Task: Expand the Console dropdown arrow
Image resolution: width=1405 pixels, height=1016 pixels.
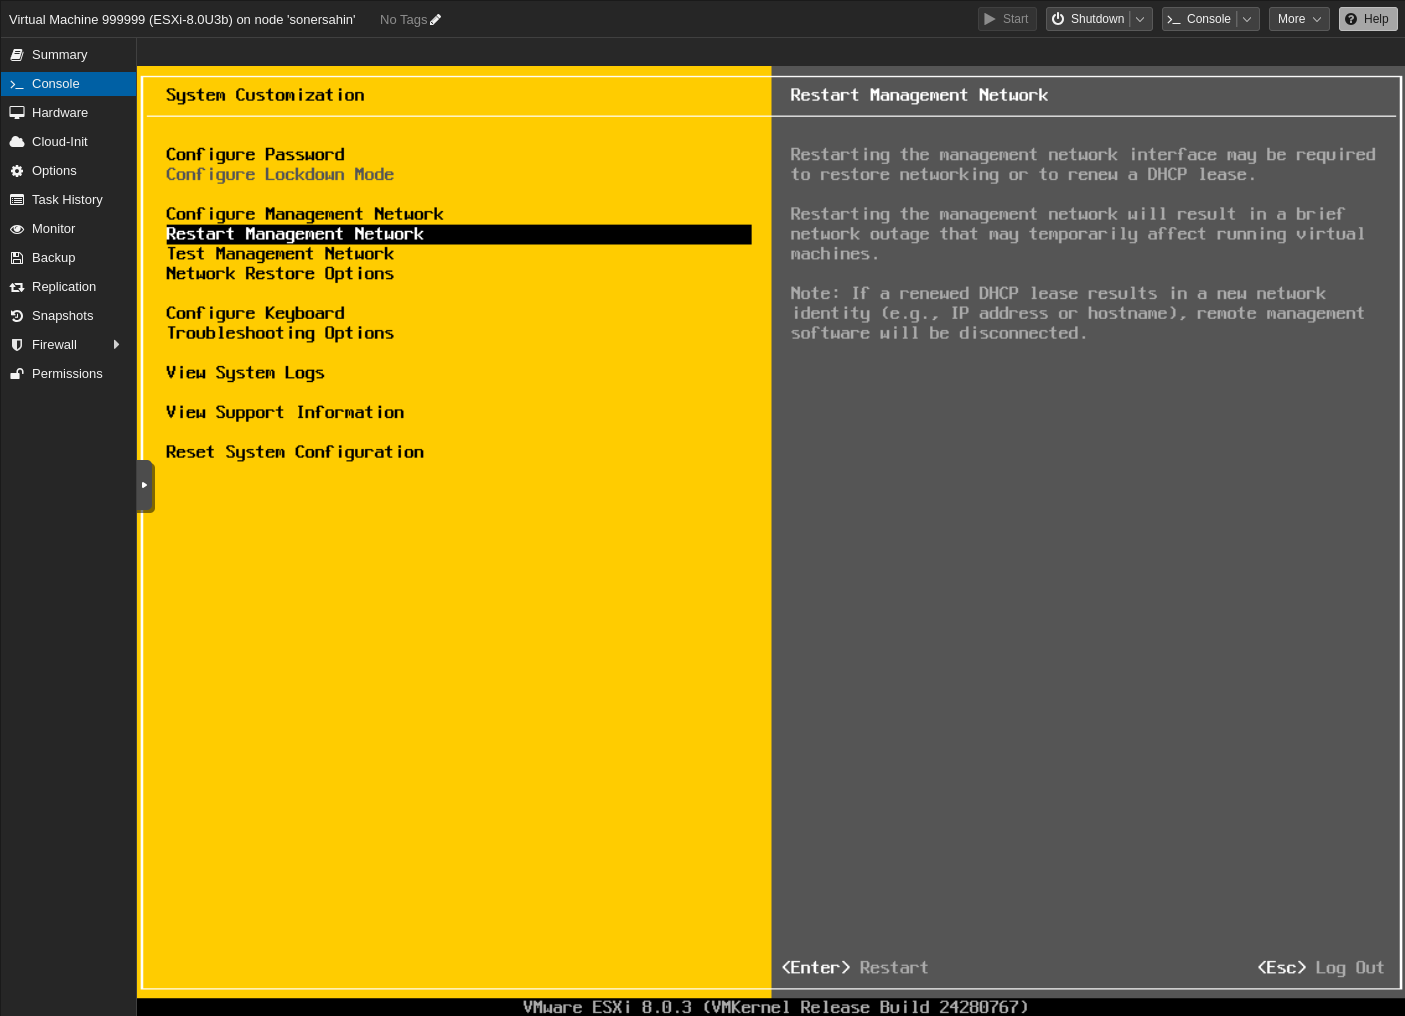Action: 1247,18
